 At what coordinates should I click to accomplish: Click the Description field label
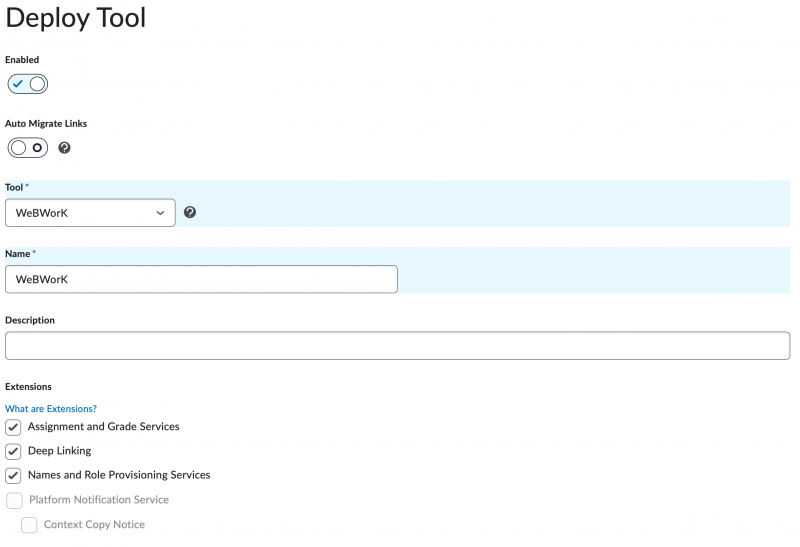pyautogui.click(x=30, y=320)
